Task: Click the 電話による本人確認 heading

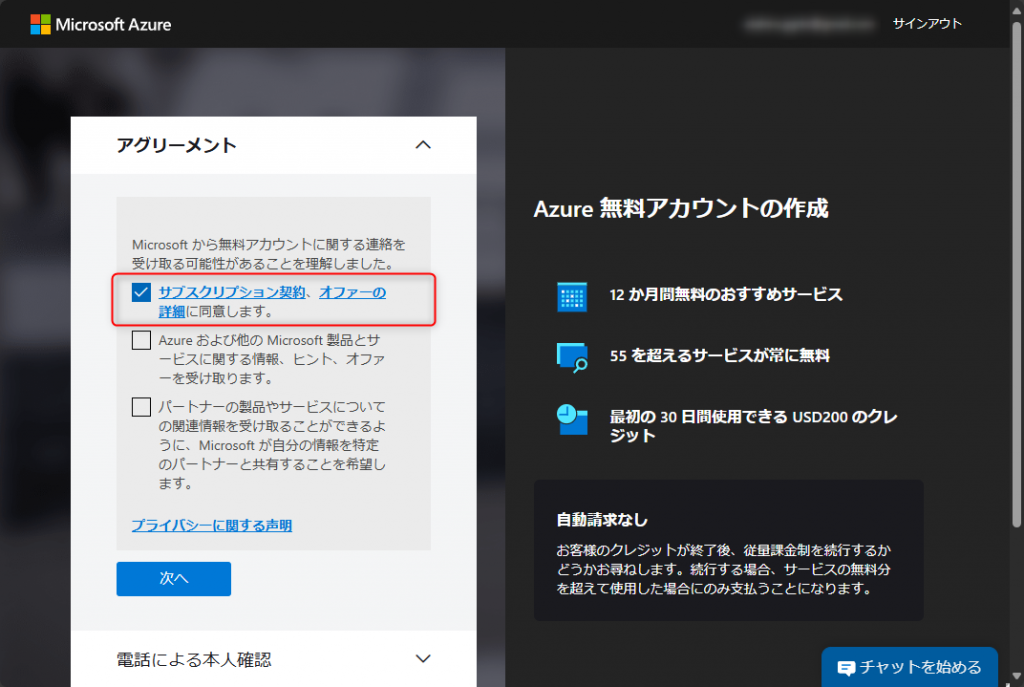Action: pos(194,660)
